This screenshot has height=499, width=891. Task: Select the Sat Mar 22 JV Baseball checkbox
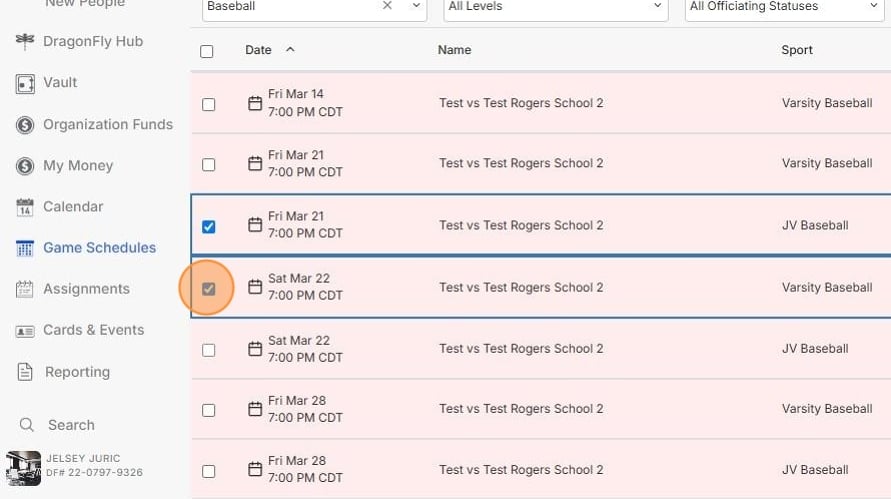pos(208,350)
